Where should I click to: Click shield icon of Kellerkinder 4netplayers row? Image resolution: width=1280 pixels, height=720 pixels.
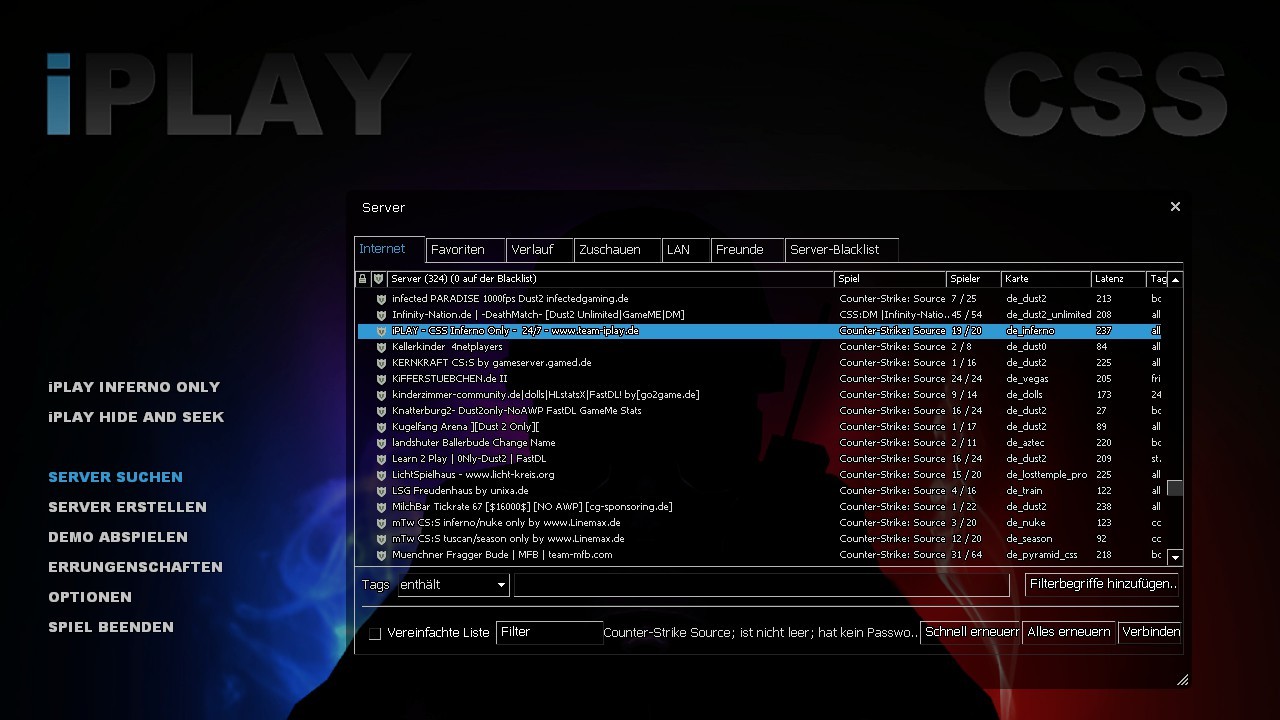click(x=381, y=347)
